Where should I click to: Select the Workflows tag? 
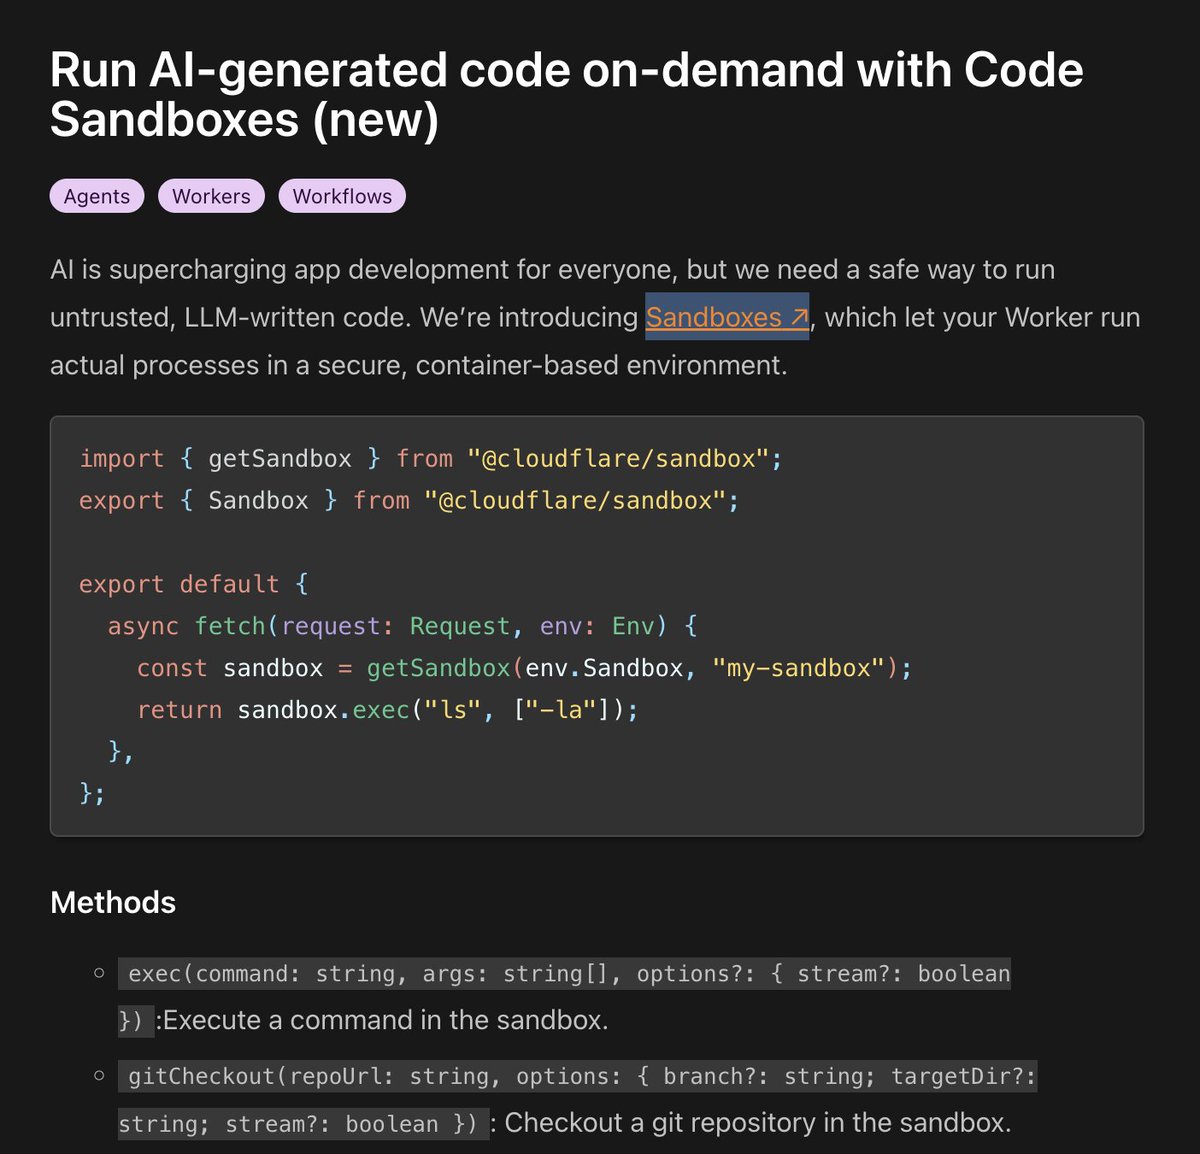(x=342, y=196)
